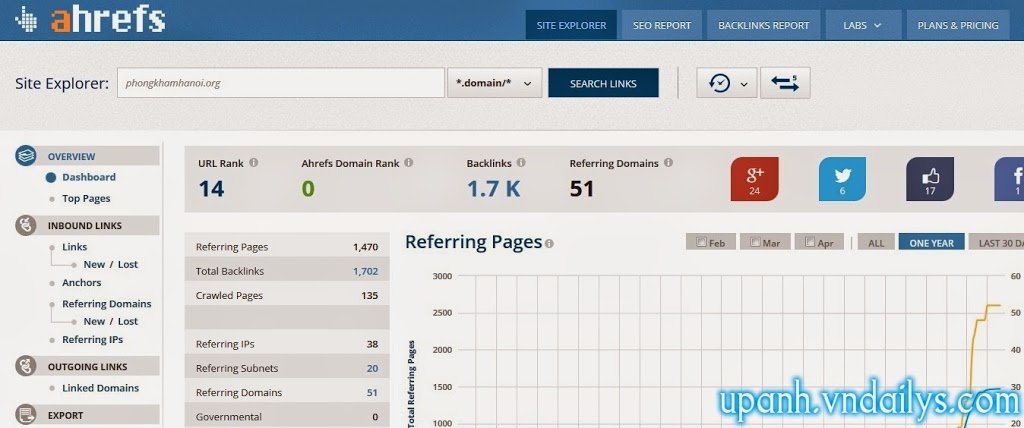Toggle the Feb checkbox

pos(701,242)
